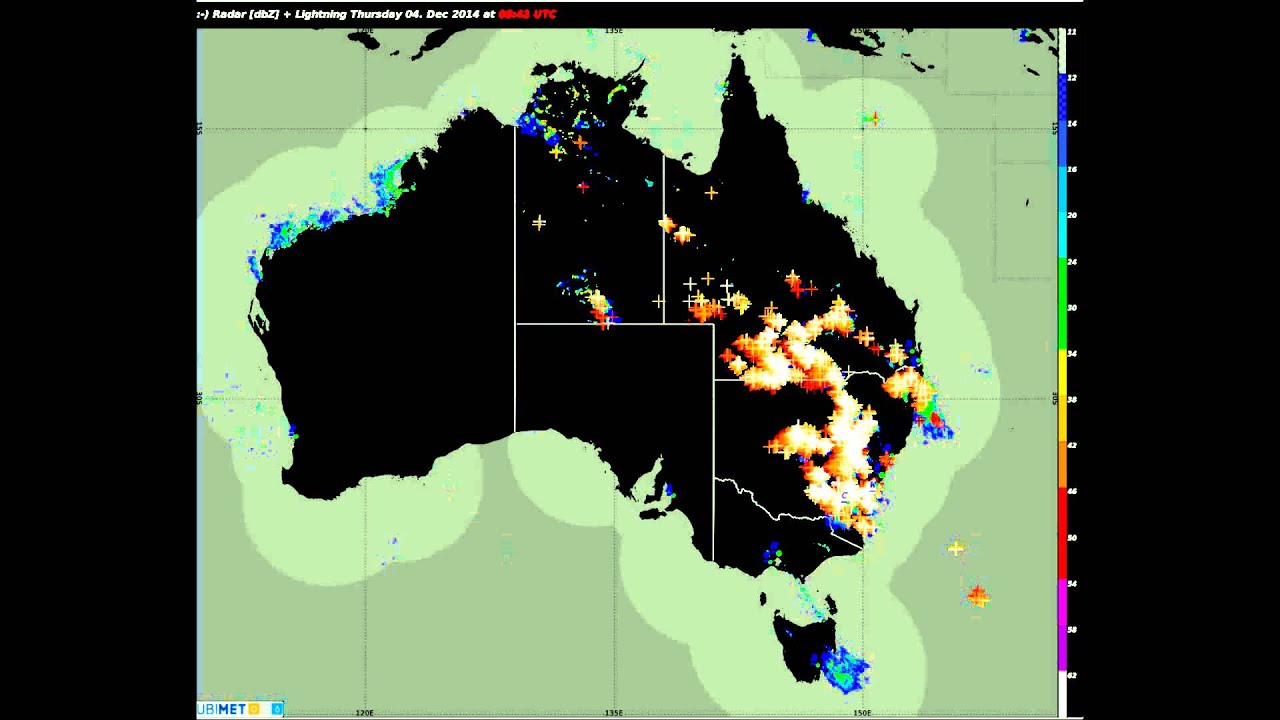Click the legend value label '50'
Viewport: 1280px width, 720px height.
(x=1072, y=537)
